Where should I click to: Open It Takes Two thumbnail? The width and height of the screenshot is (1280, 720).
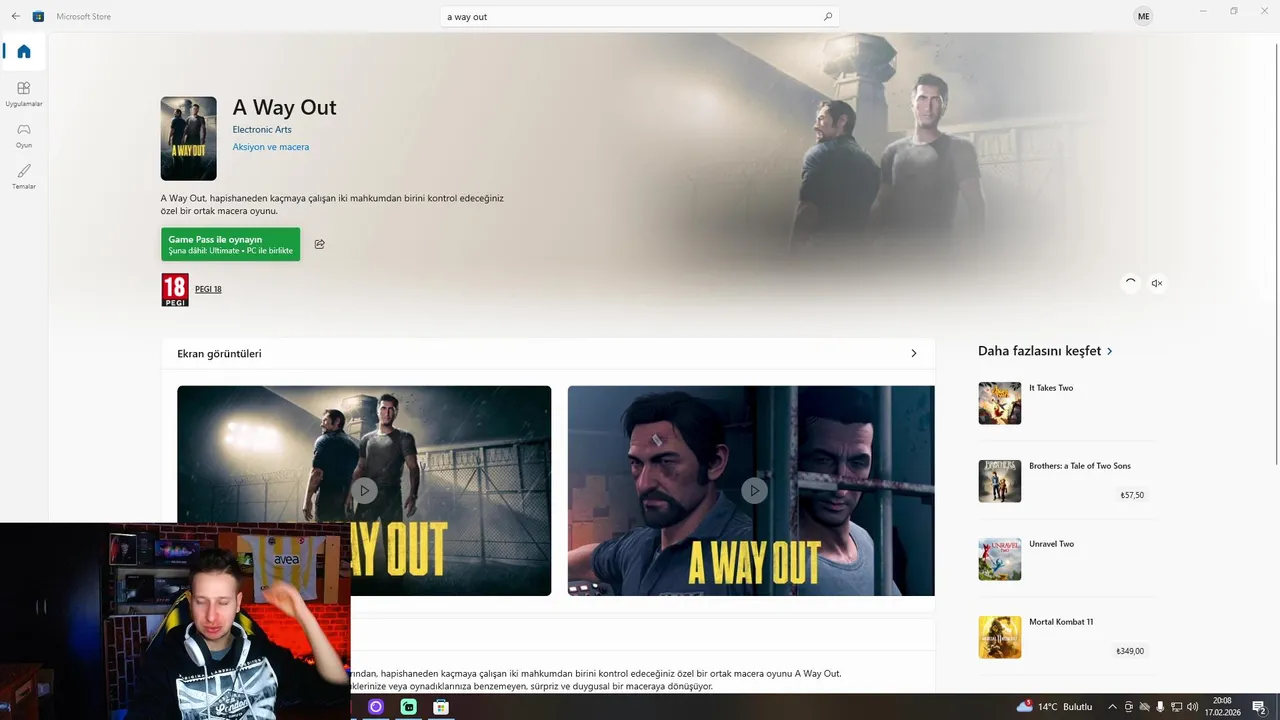(1000, 403)
